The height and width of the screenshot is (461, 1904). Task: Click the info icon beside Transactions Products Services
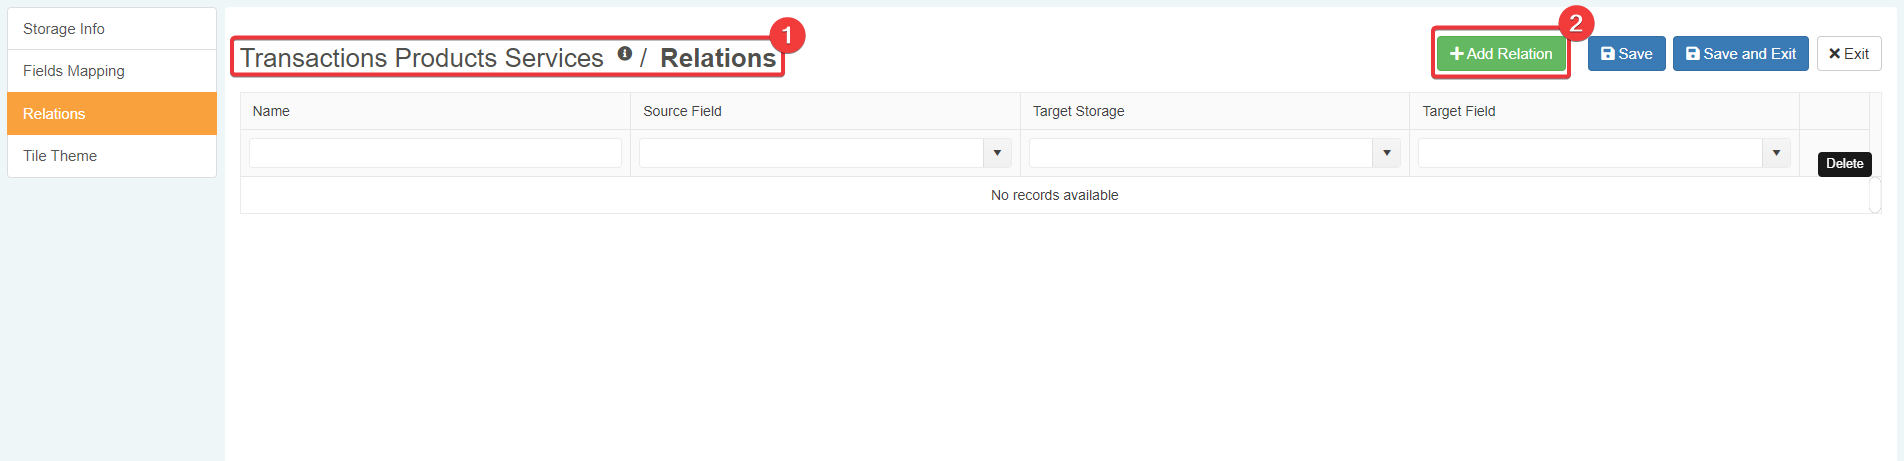pos(624,54)
